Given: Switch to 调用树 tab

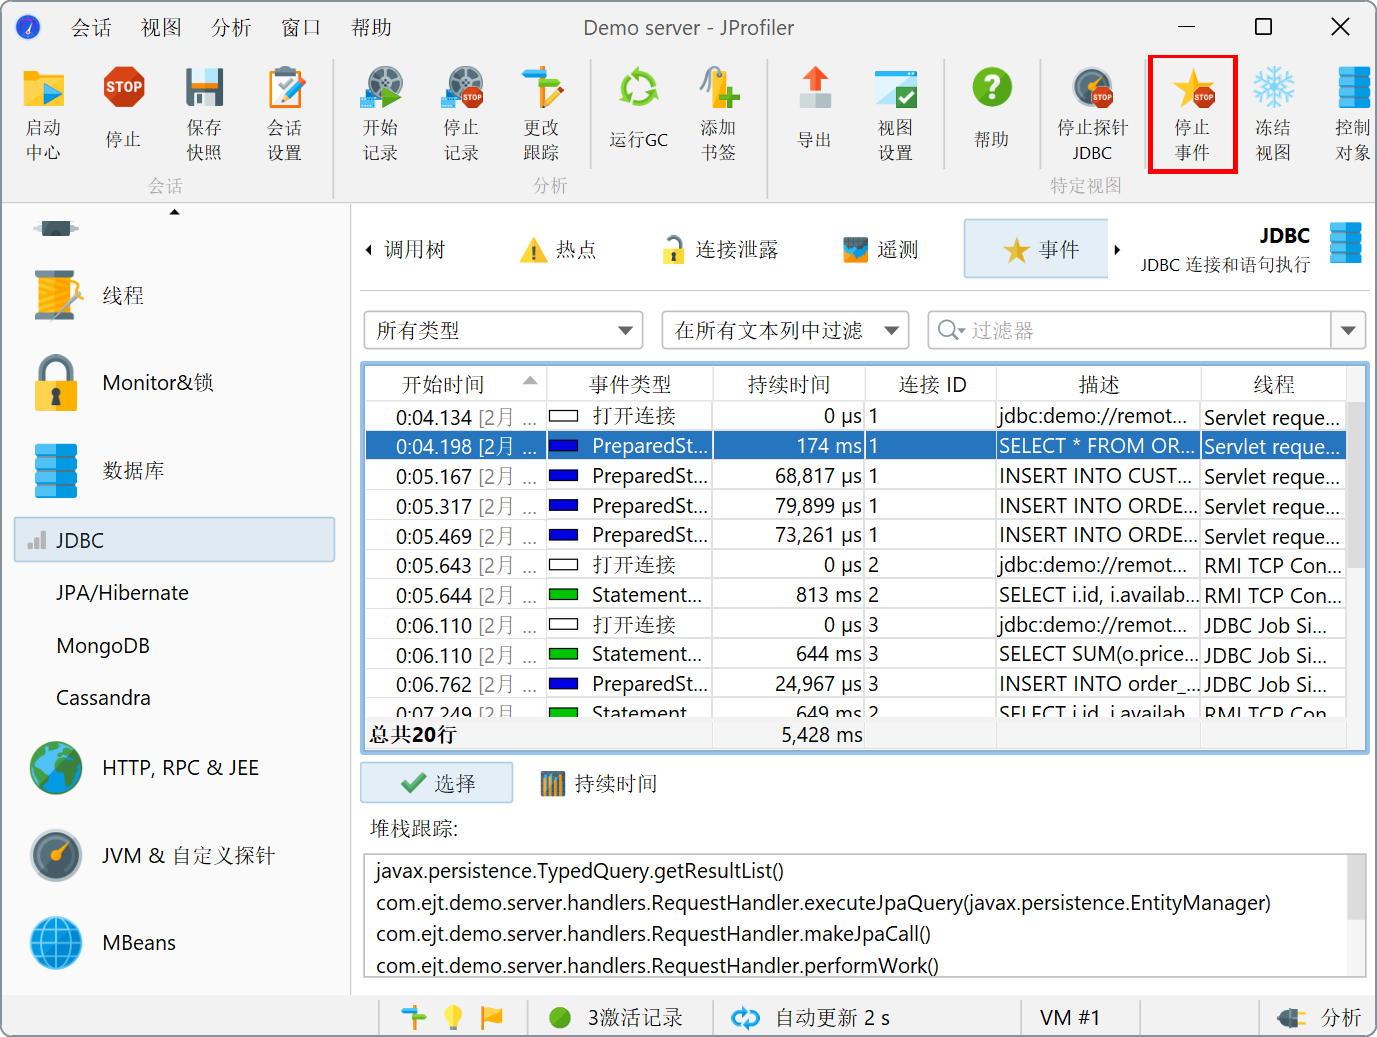Looking at the screenshot, I should pyautogui.click(x=414, y=250).
